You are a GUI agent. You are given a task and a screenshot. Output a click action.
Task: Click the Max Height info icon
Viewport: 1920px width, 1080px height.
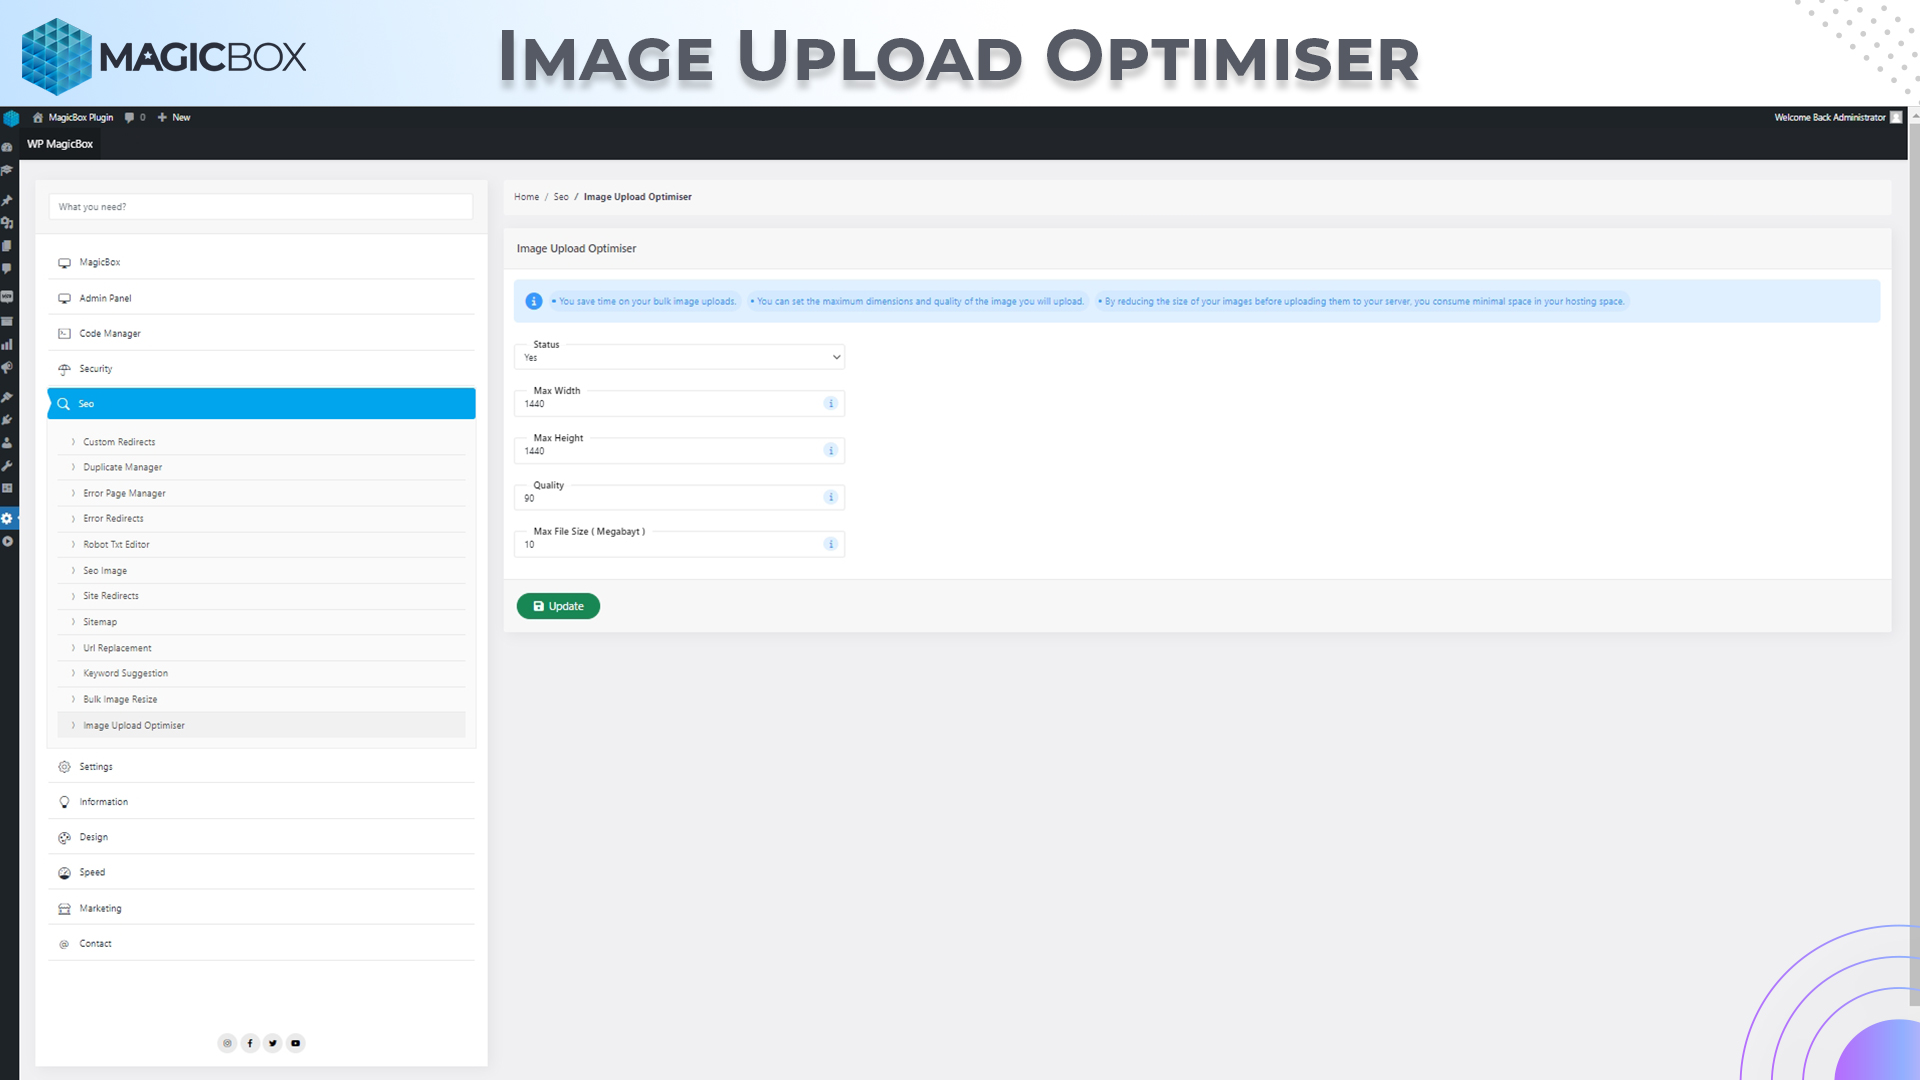click(x=830, y=450)
